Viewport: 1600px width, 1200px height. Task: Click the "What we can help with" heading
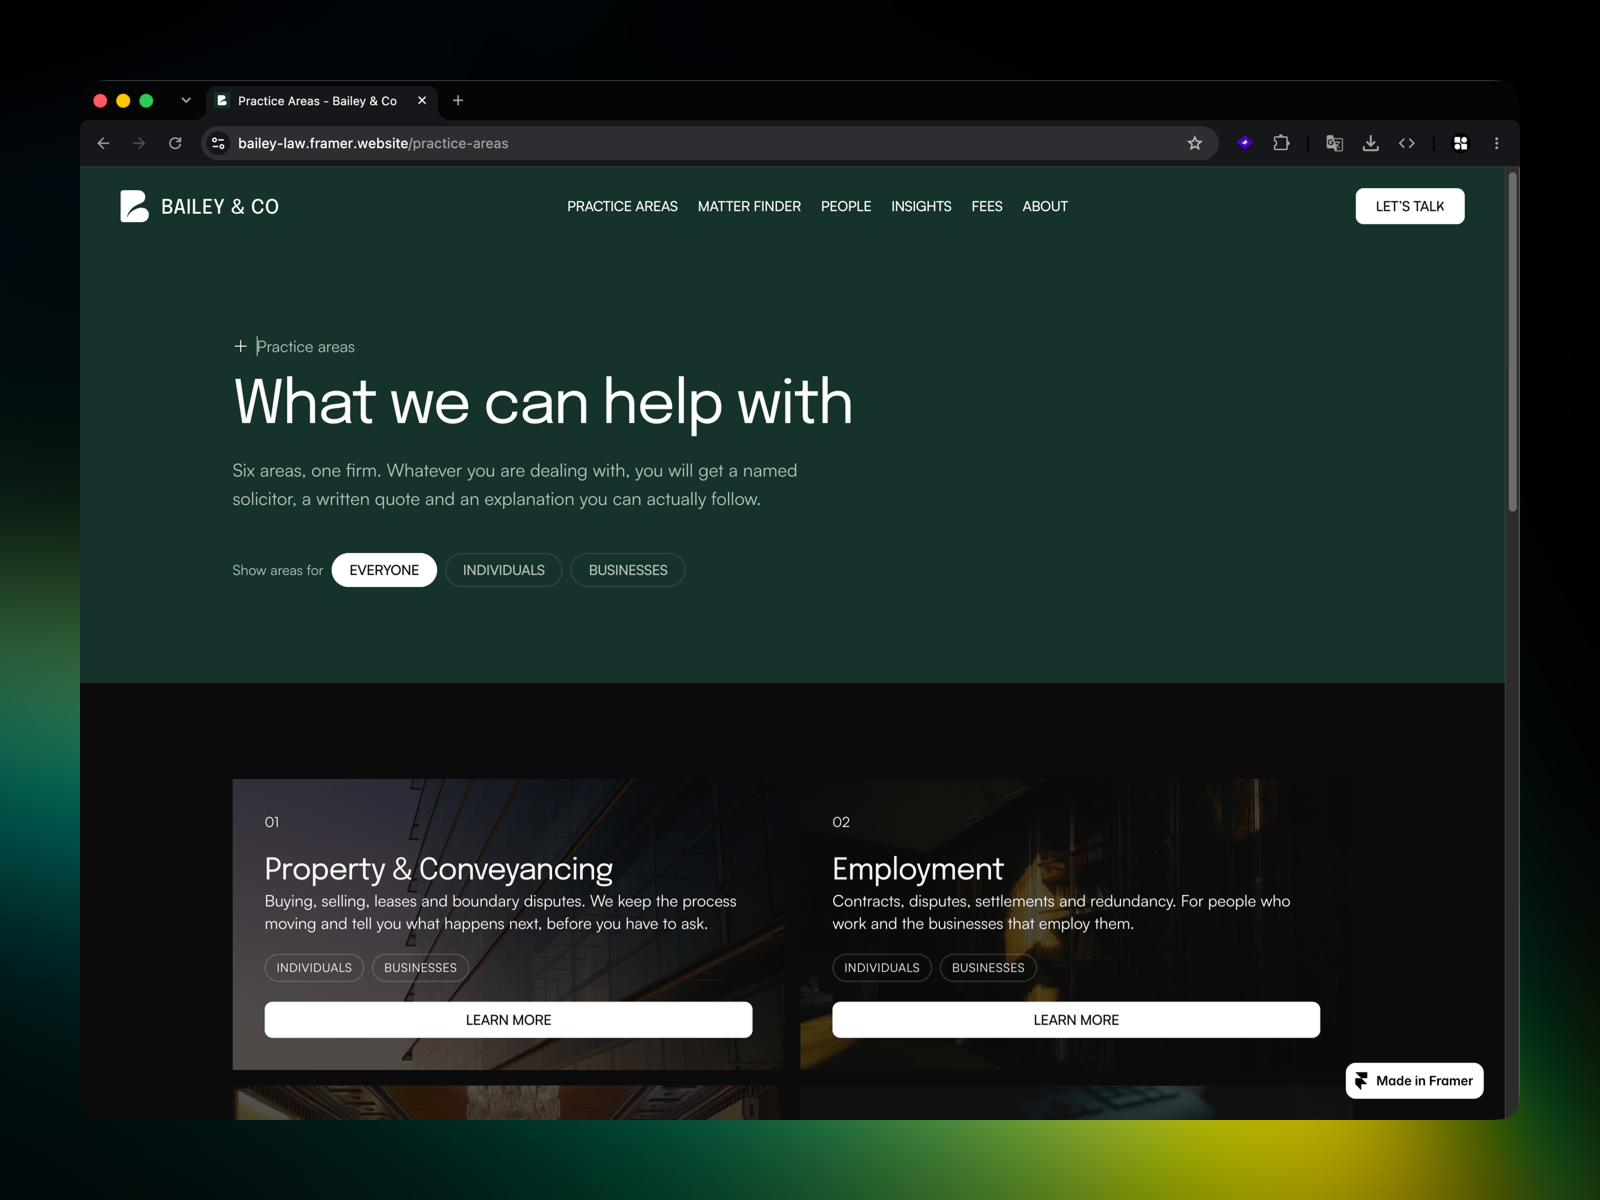click(543, 402)
